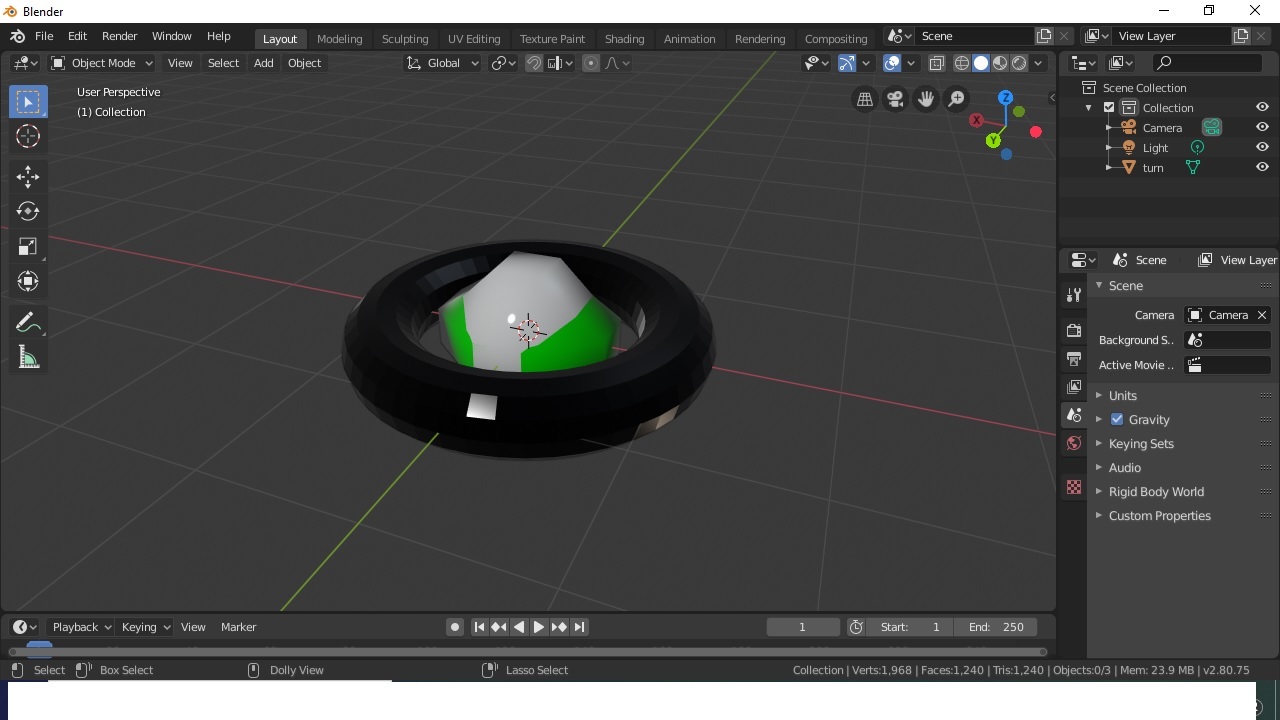
Task: Switch to the Sculpting workspace tab
Action: 405,39
